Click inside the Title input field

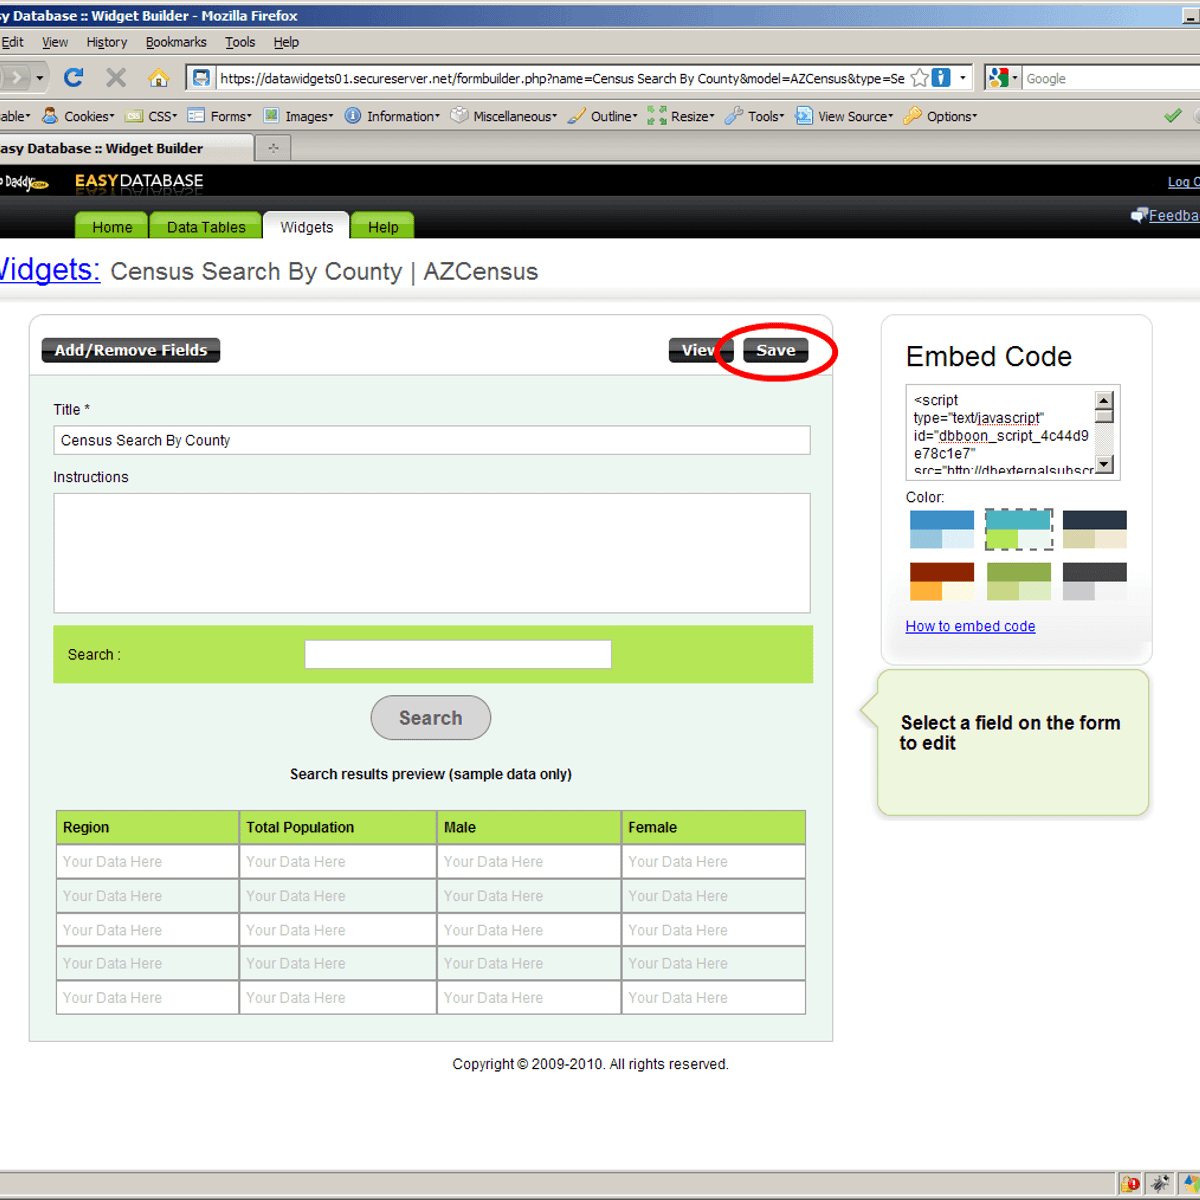point(430,440)
